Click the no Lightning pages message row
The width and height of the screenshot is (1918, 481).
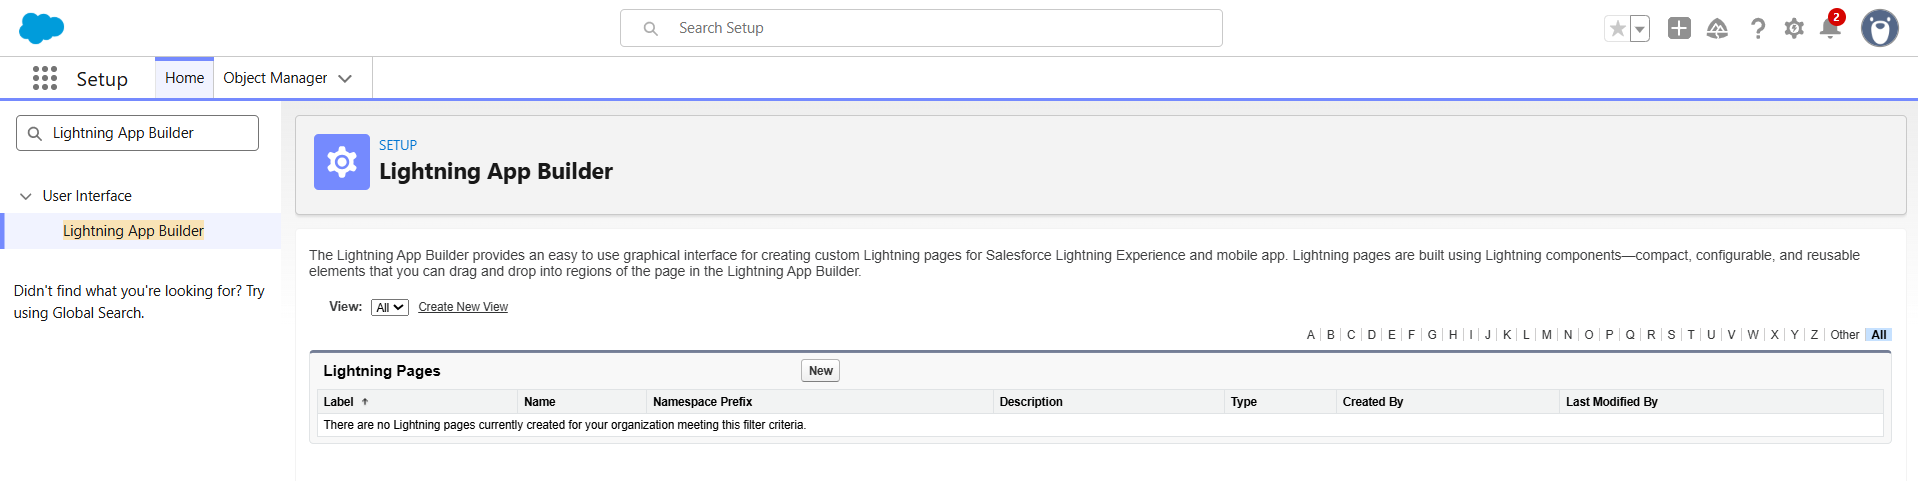1100,425
